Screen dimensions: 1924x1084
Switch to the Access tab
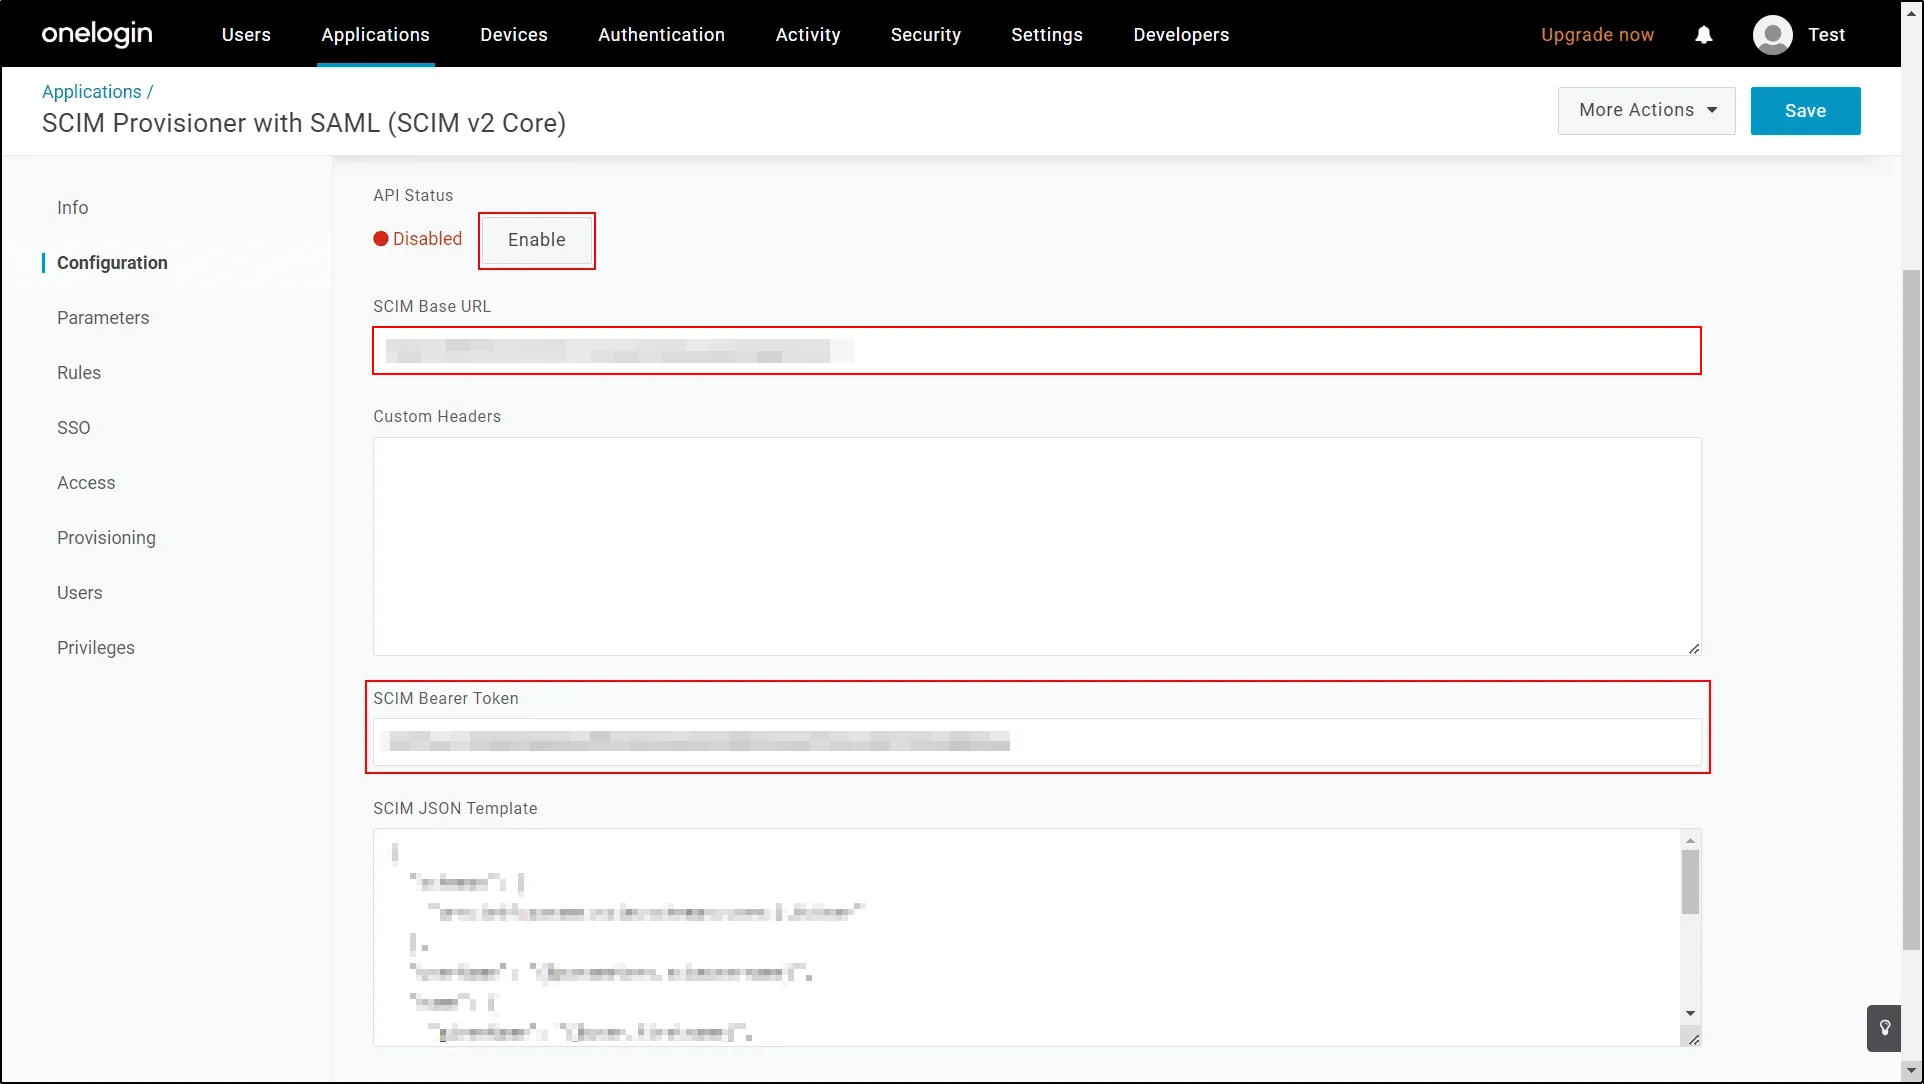[x=86, y=483]
